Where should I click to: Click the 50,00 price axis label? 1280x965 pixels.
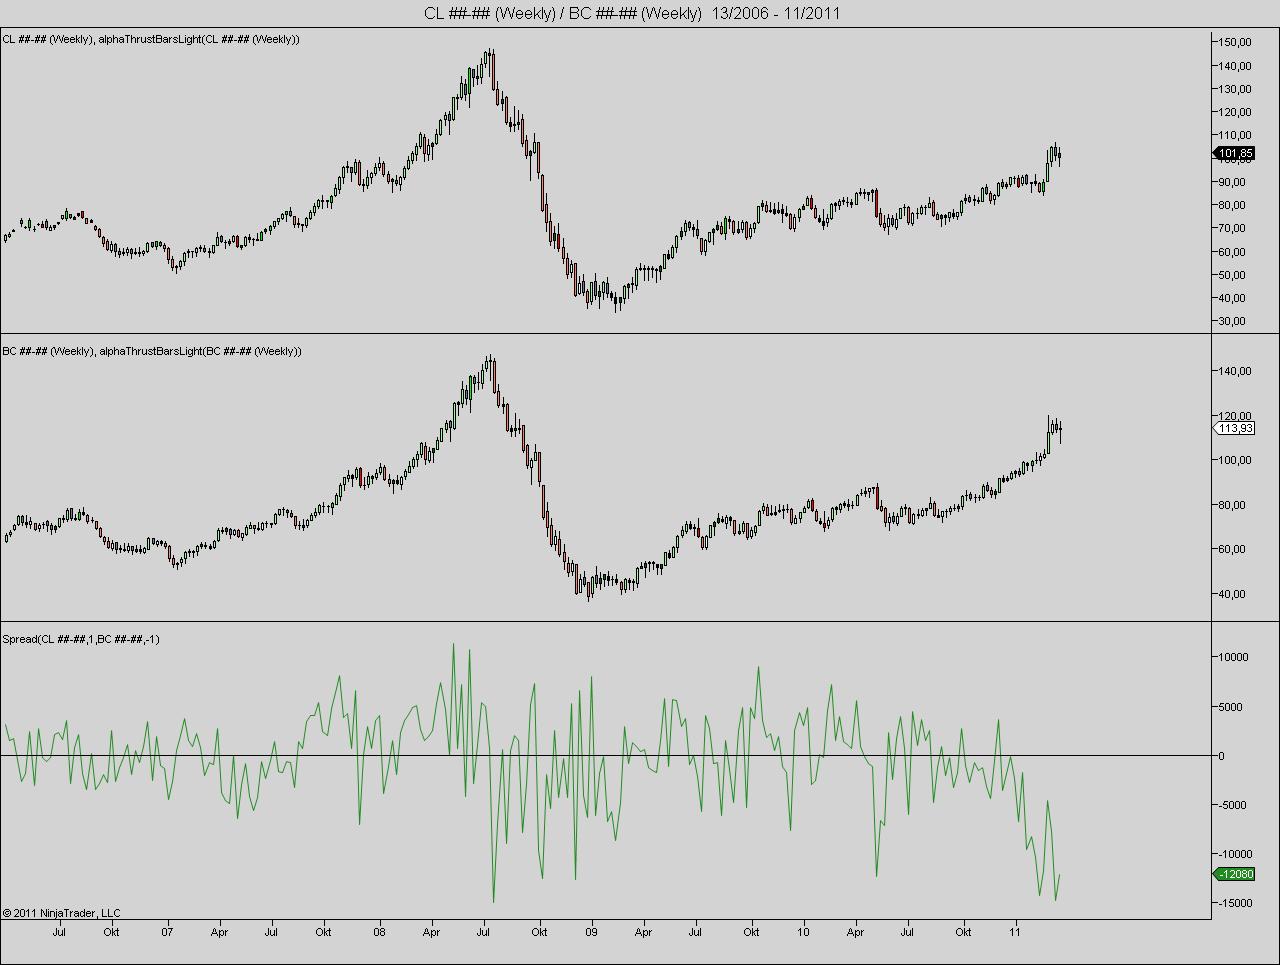coord(1232,275)
